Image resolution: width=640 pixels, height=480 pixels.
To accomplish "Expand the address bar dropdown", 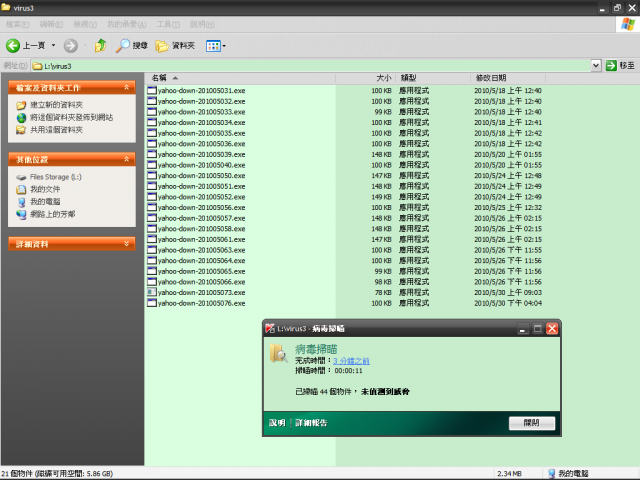I will click(x=596, y=65).
